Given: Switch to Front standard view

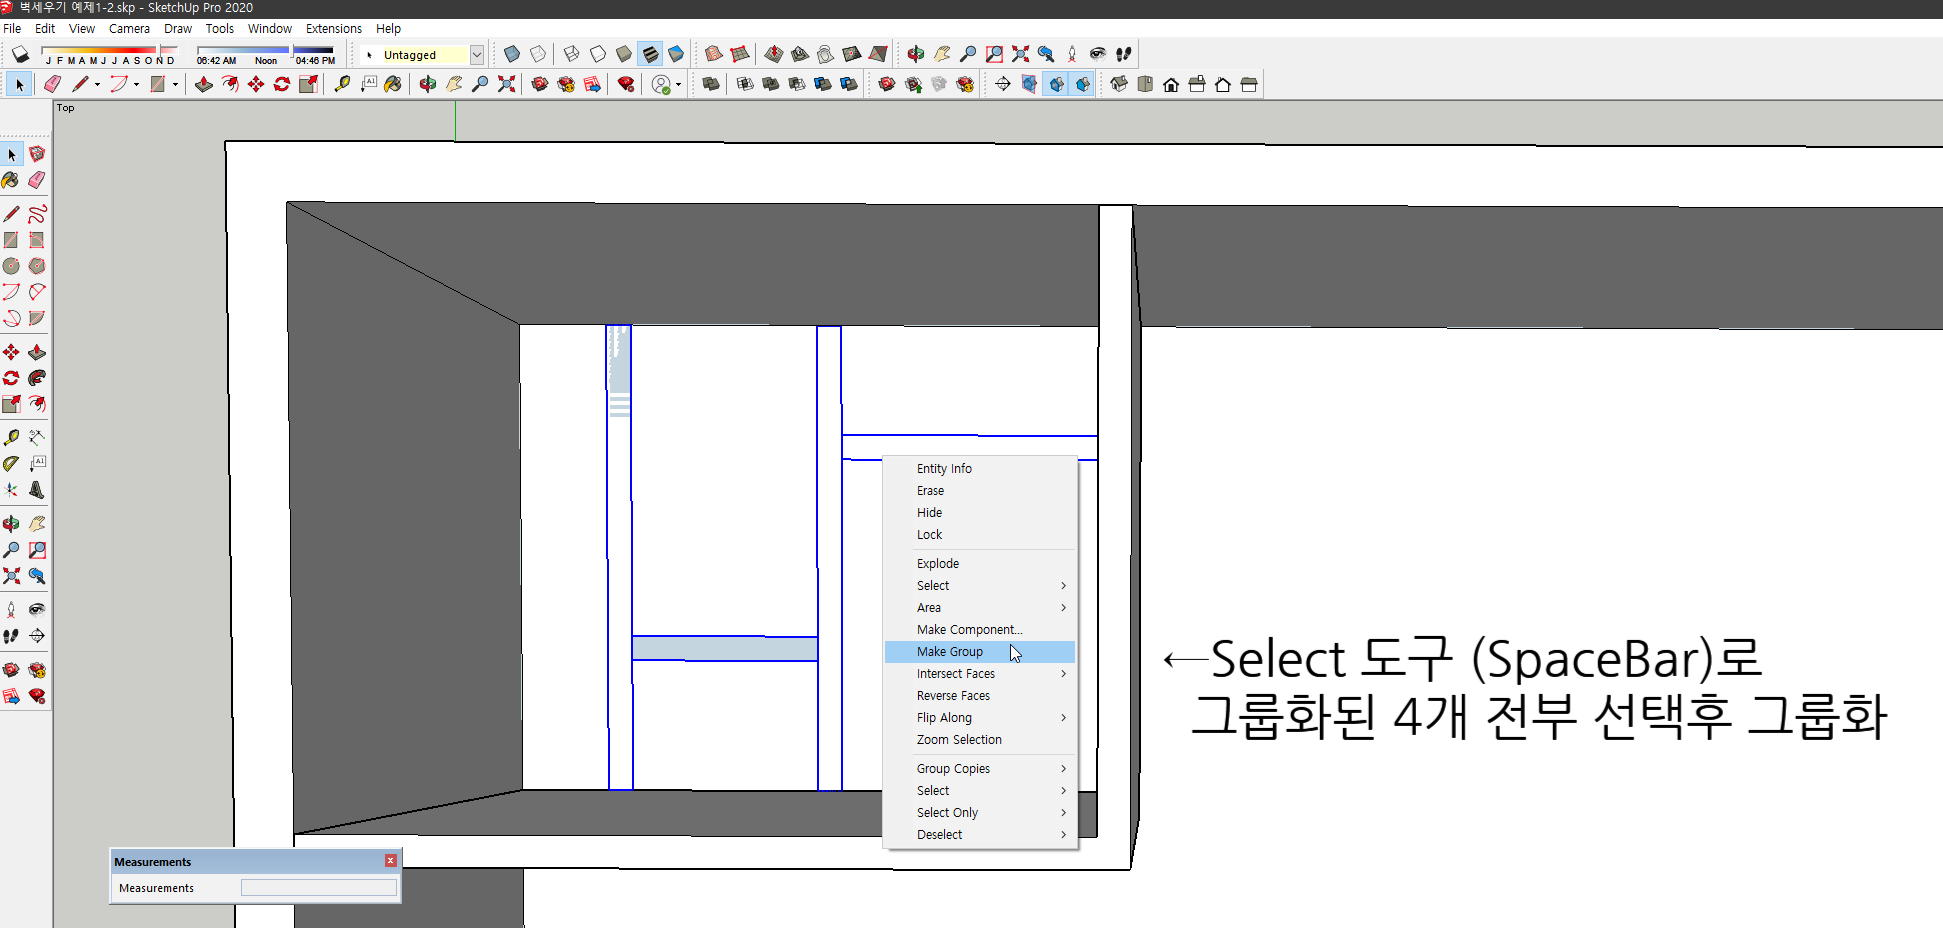Looking at the screenshot, I should (1171, 84).
